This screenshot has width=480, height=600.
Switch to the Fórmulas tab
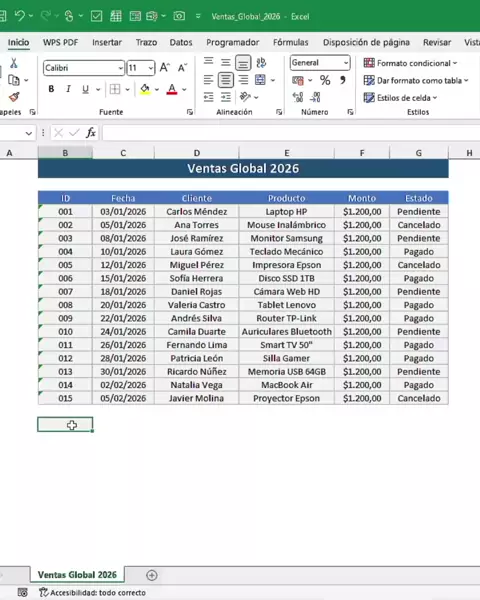(x=291, y=42)
